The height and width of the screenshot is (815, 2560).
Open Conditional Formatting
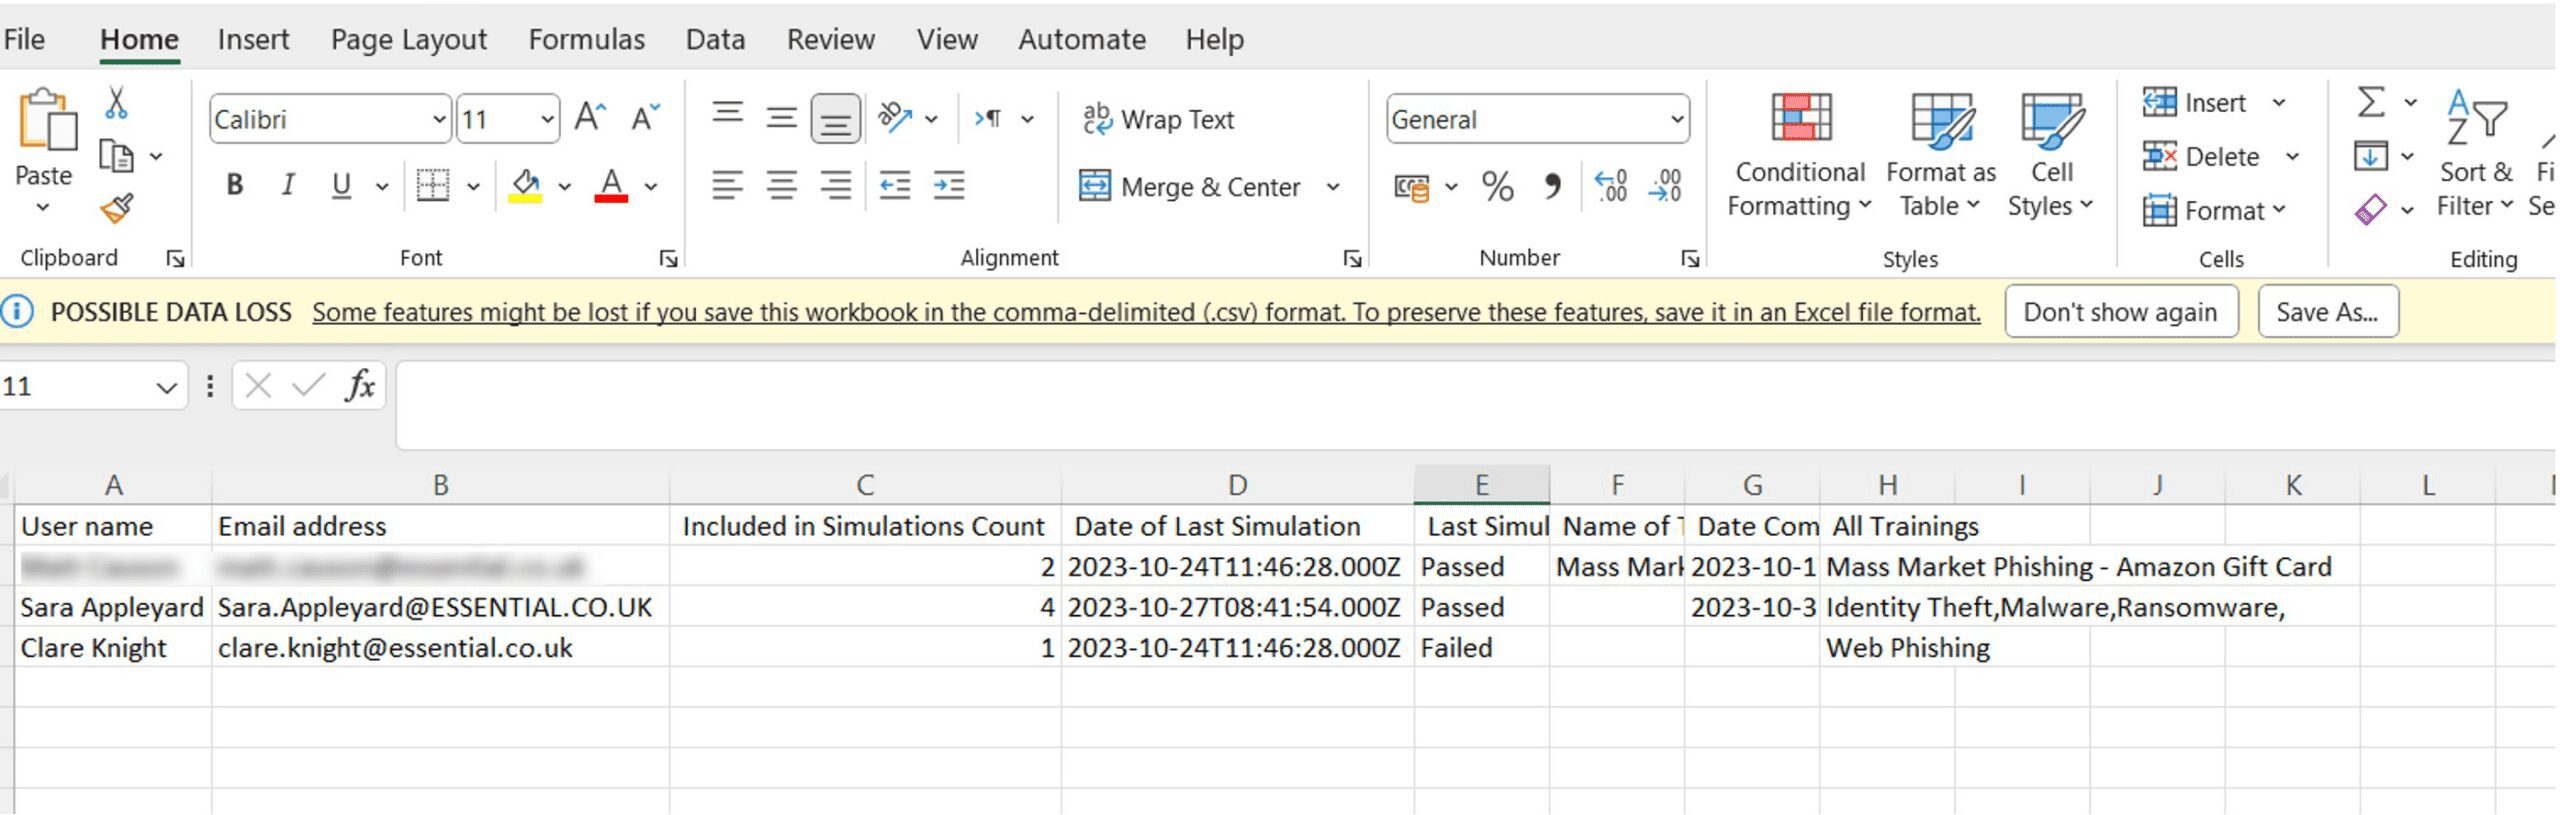[1799, 155]
